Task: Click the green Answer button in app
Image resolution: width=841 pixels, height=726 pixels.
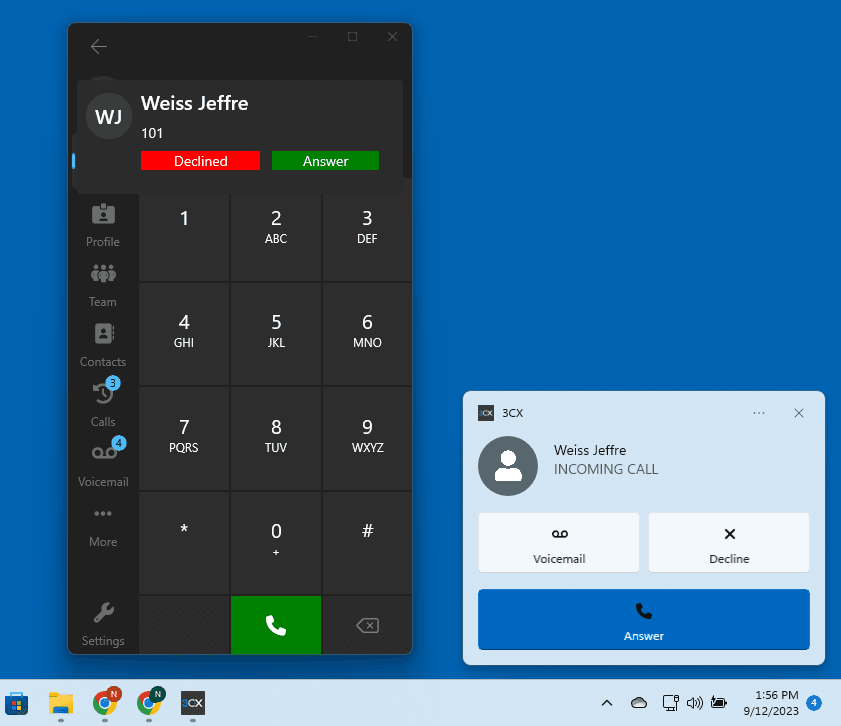Action: click(x=325, y=161)
